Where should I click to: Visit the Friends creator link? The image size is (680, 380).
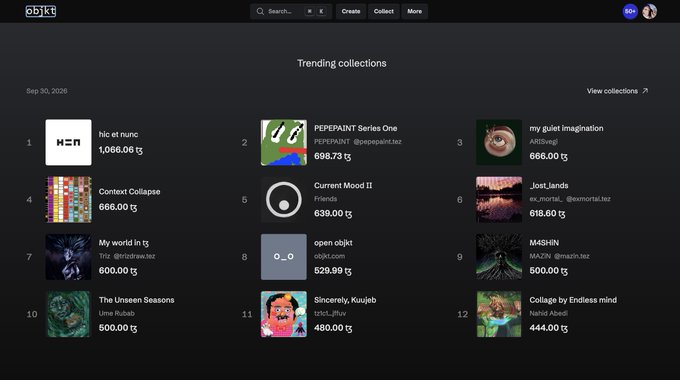(x=326, y=199)
